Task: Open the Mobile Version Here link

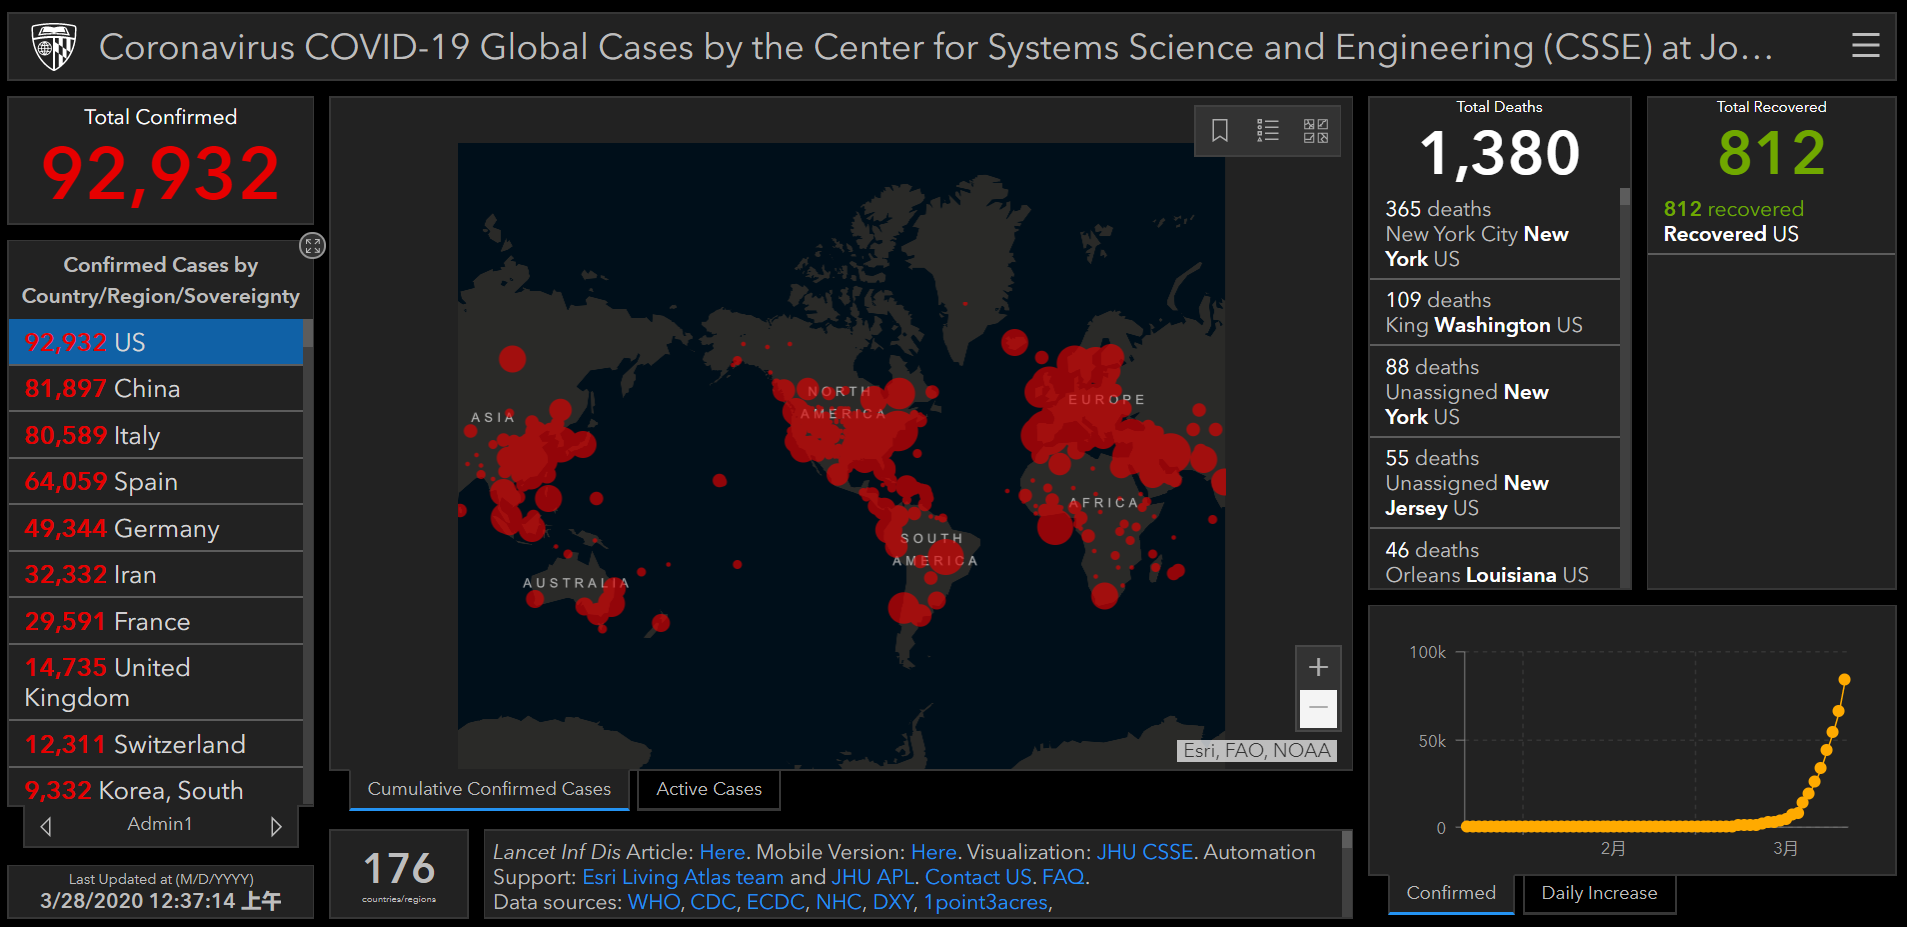Action: pyautogui.click(x=933, y=852)
